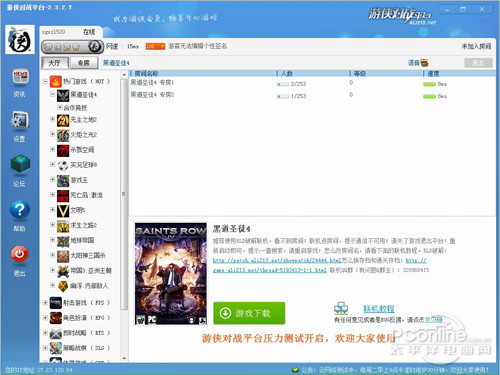500x375 pixels.
Task: Click the Saints Row IV cover image
Action: pos(171,274)
